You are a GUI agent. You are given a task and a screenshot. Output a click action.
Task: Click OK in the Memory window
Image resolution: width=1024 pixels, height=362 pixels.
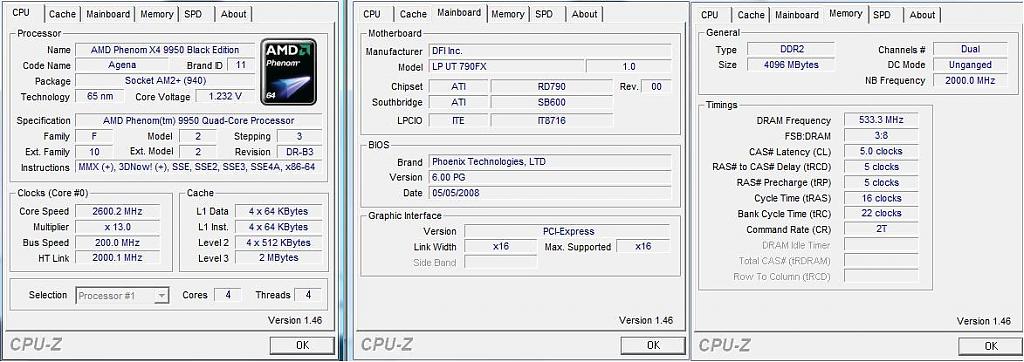[x=991, y=346]
